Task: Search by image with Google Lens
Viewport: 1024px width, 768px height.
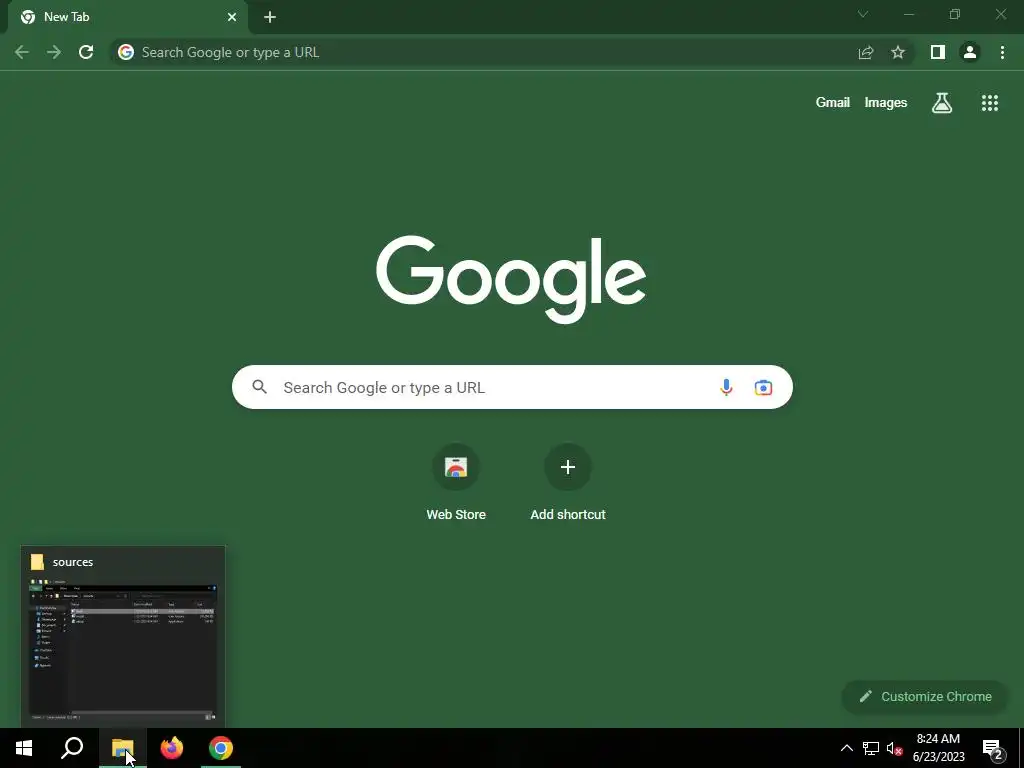Action: click(x=763, y=387)
